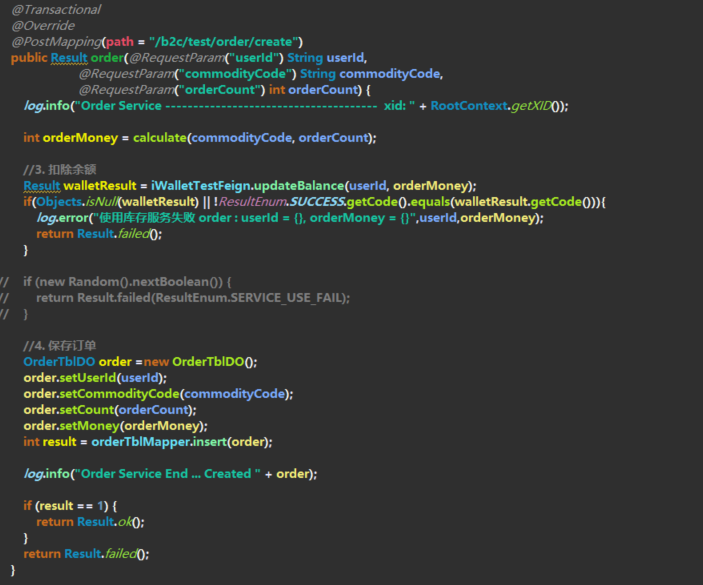Click the setUserId method call

[x=88, y=378]
